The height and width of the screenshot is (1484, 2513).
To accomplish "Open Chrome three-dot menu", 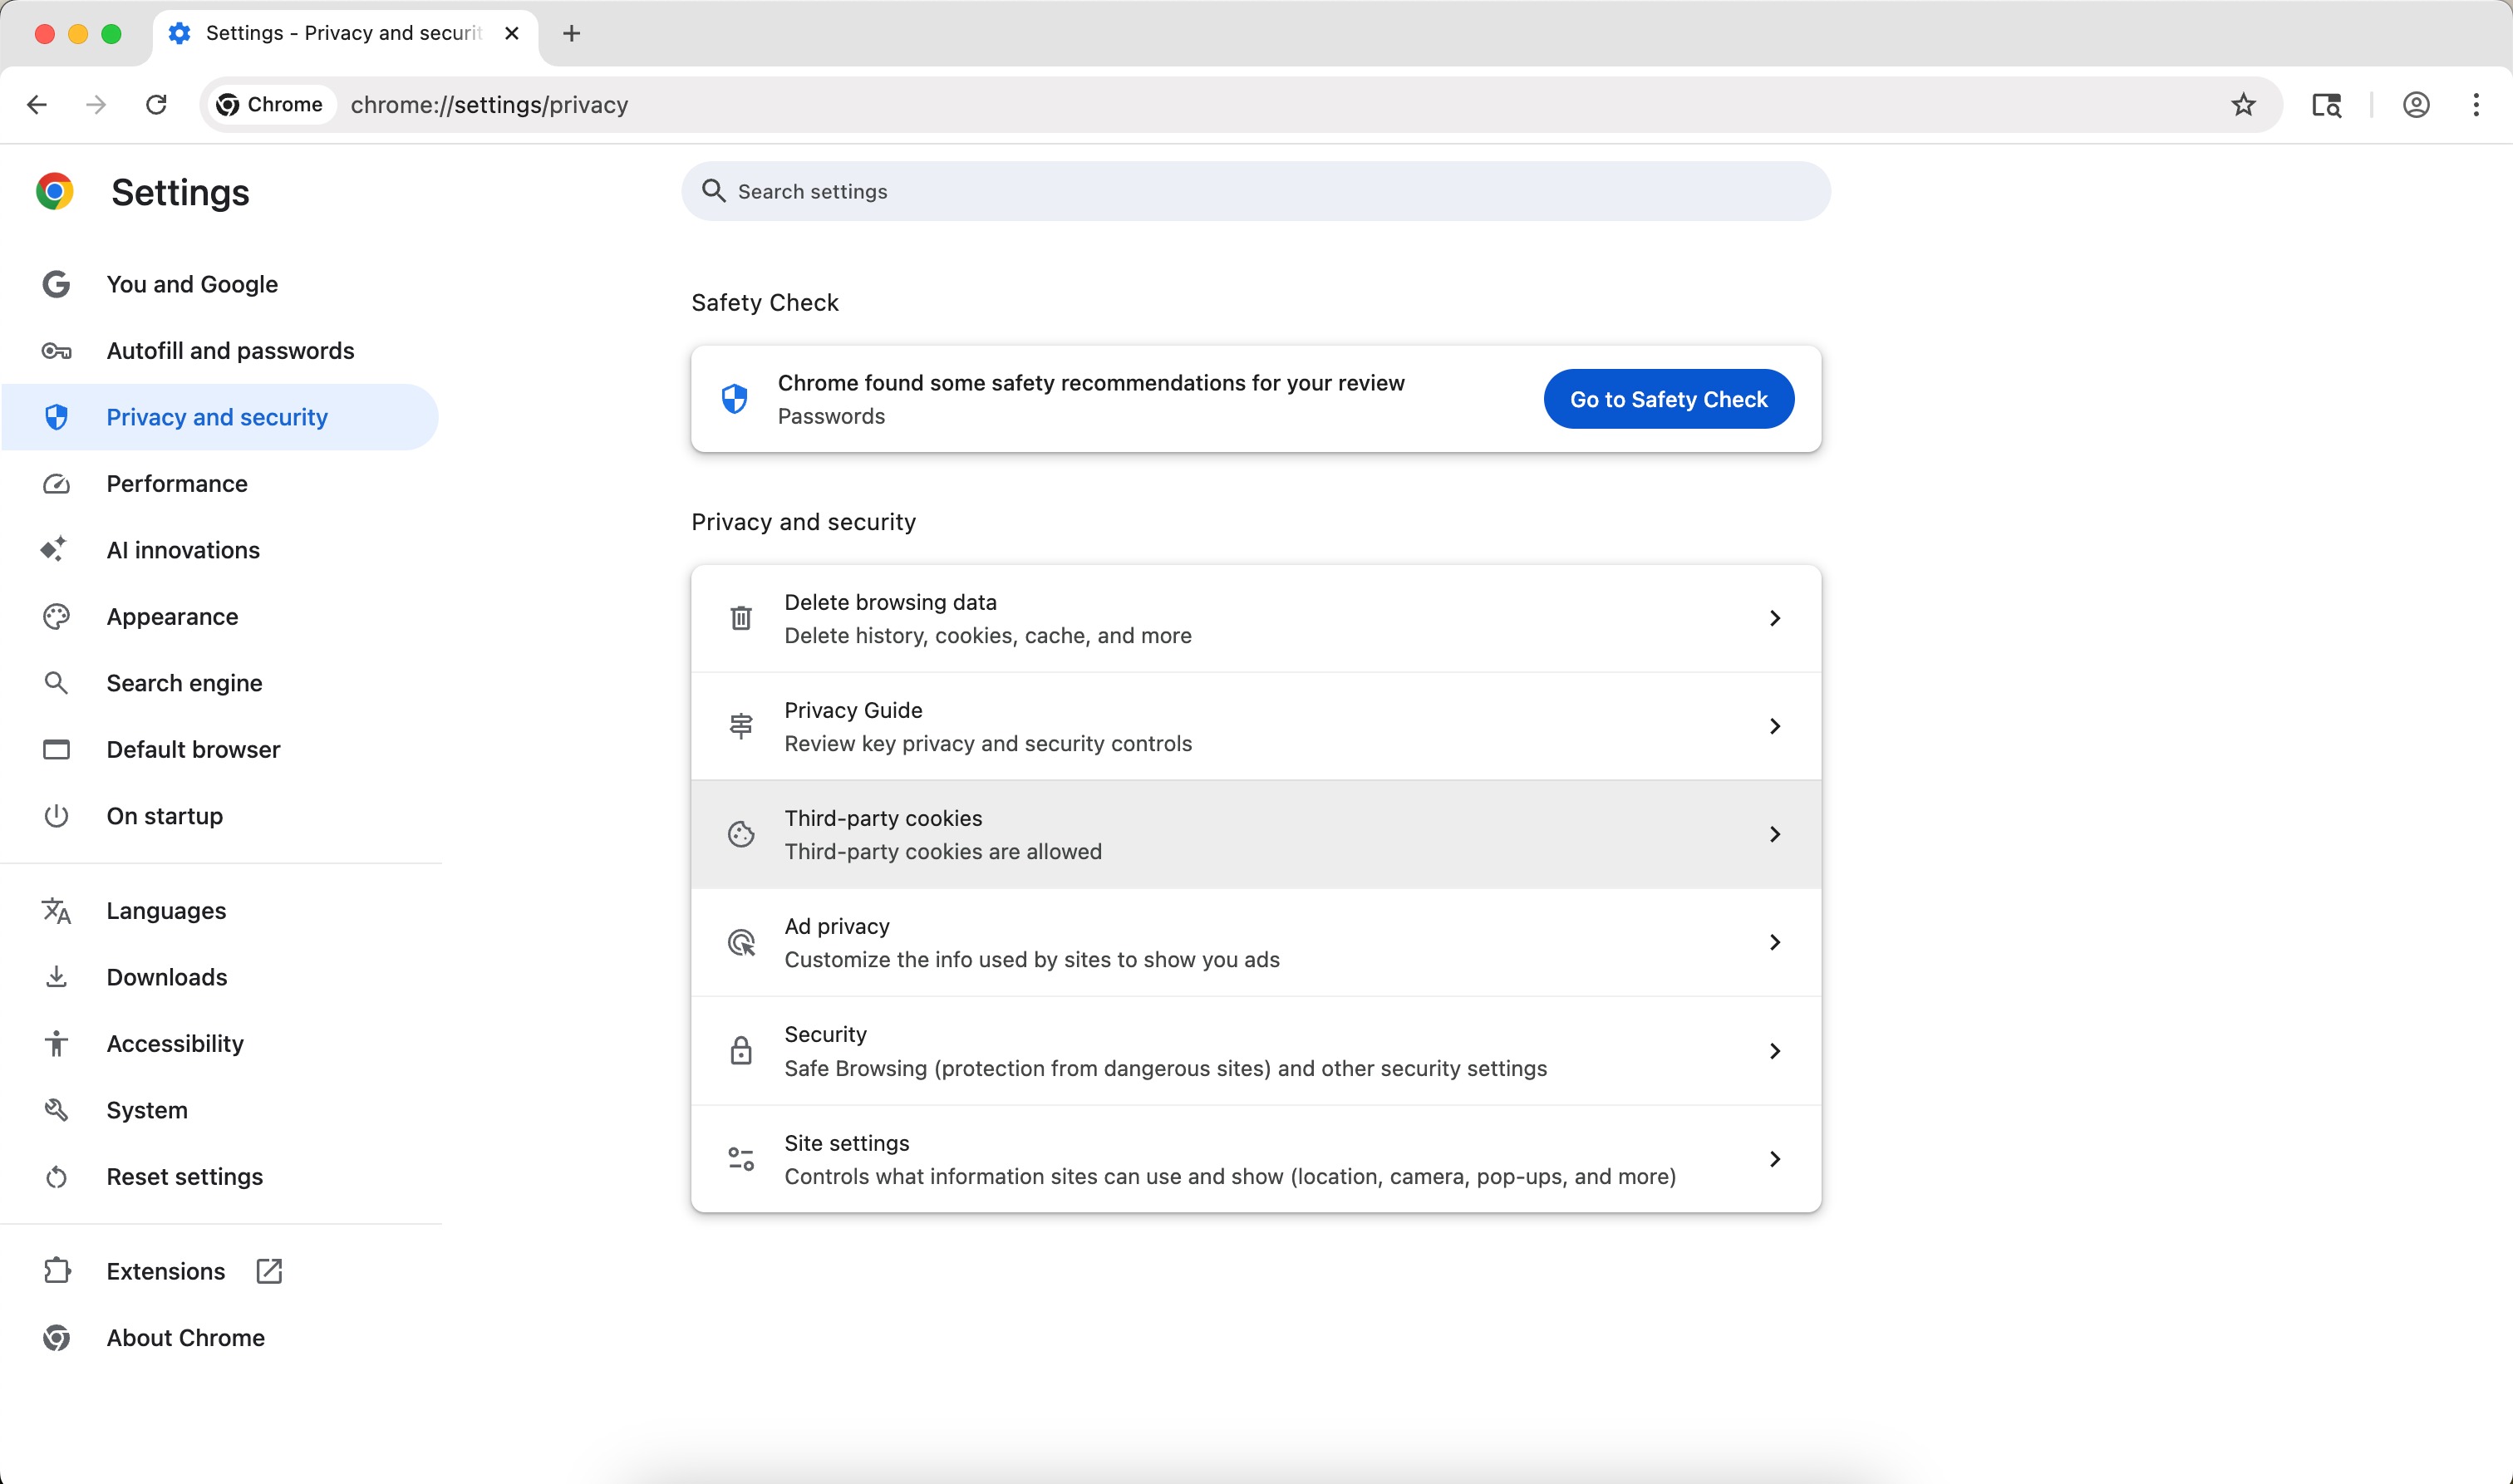I will (x=2476, y=105).
